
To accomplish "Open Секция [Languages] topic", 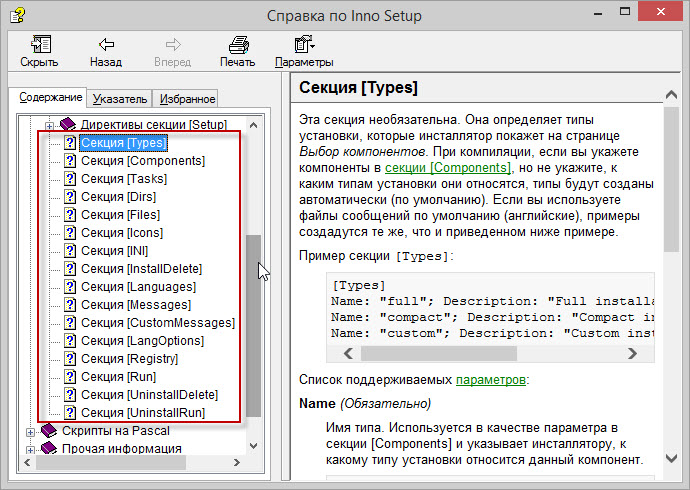I will click(138, 286).
